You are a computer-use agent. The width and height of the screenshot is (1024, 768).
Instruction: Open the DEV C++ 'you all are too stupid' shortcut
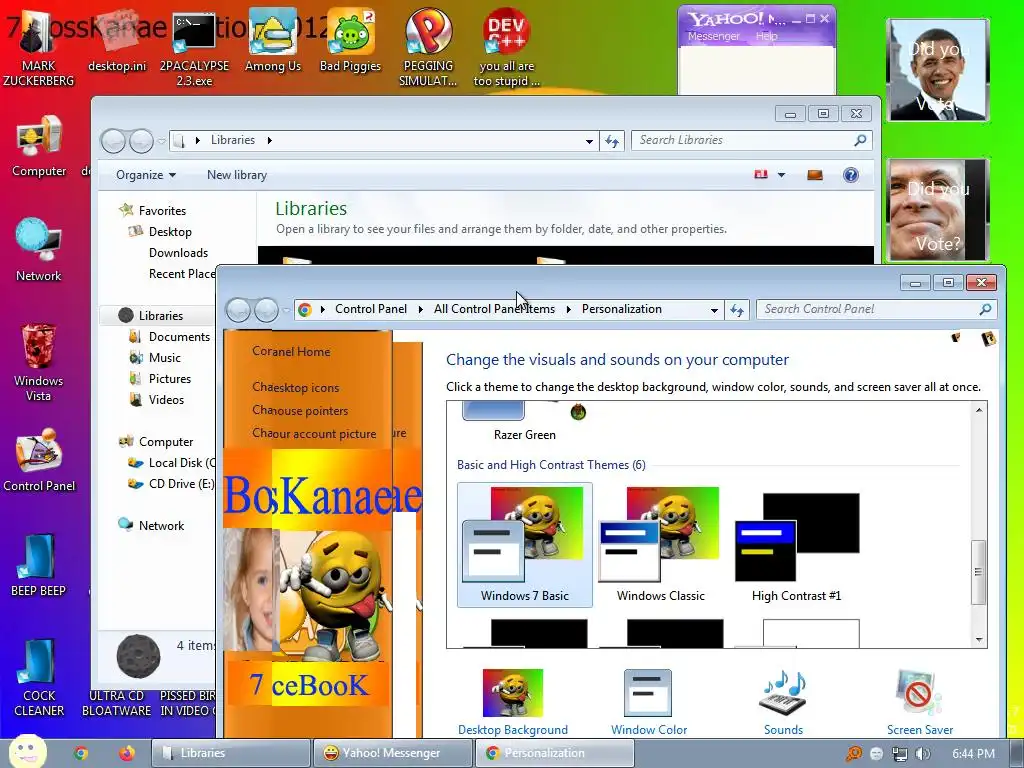pyautogui.click(x=506, y=47)
